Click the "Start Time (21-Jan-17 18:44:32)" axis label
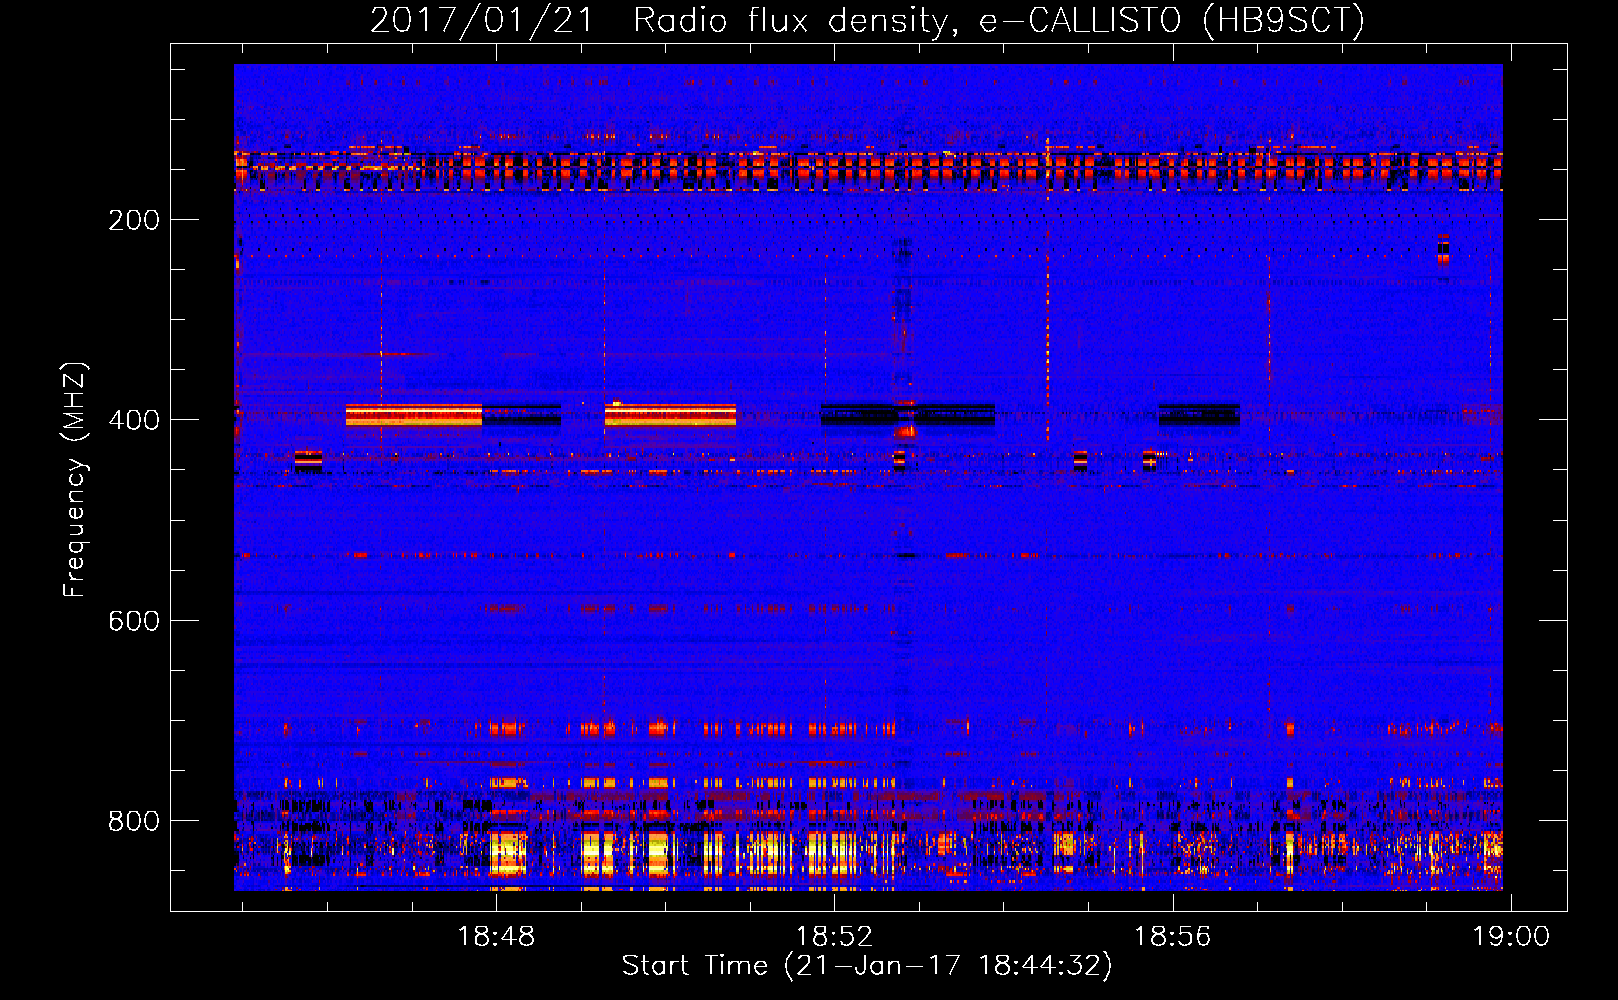The height and width of the screenshot is (1000, 1618). 867,966
